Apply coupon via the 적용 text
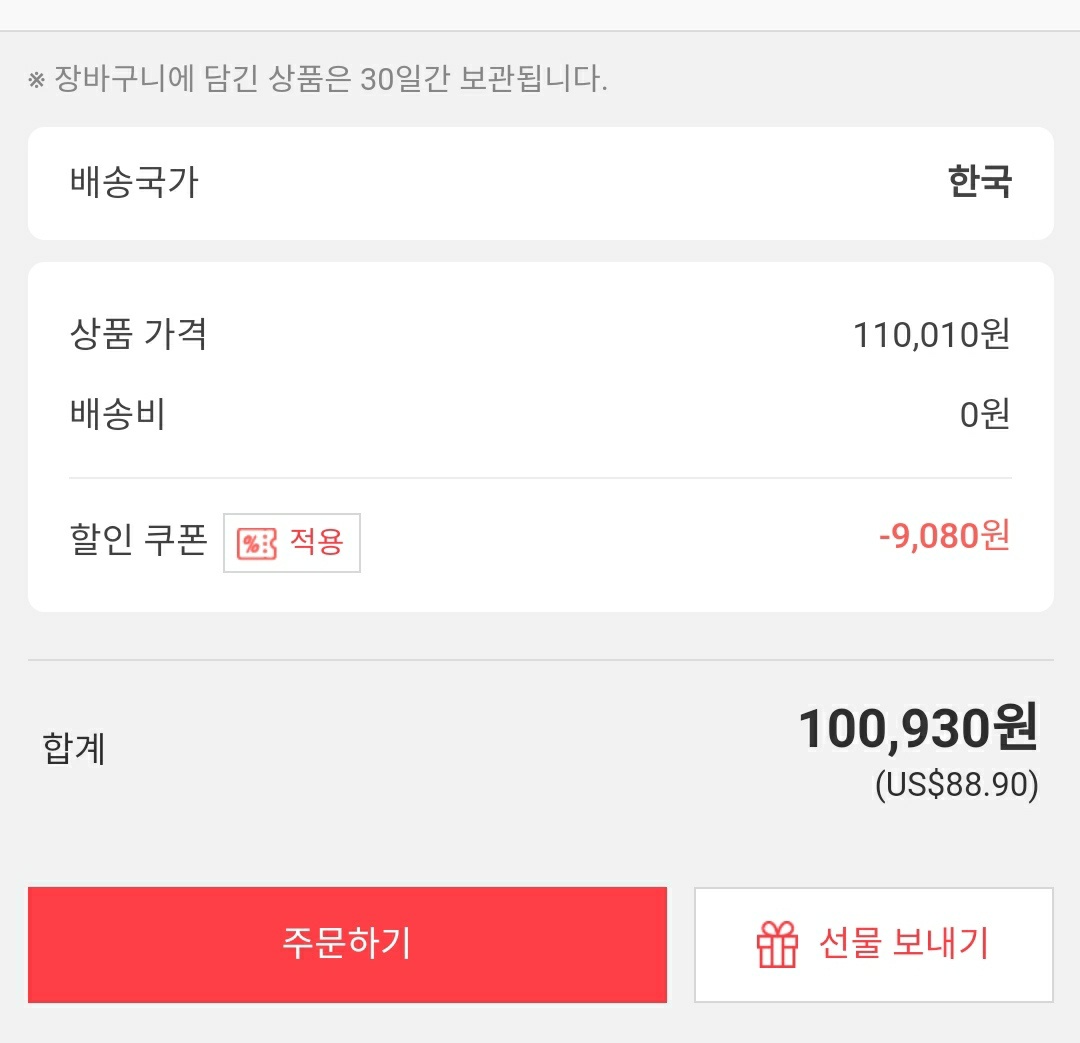Screen dimensions: 1080x1043 point(316,542)
